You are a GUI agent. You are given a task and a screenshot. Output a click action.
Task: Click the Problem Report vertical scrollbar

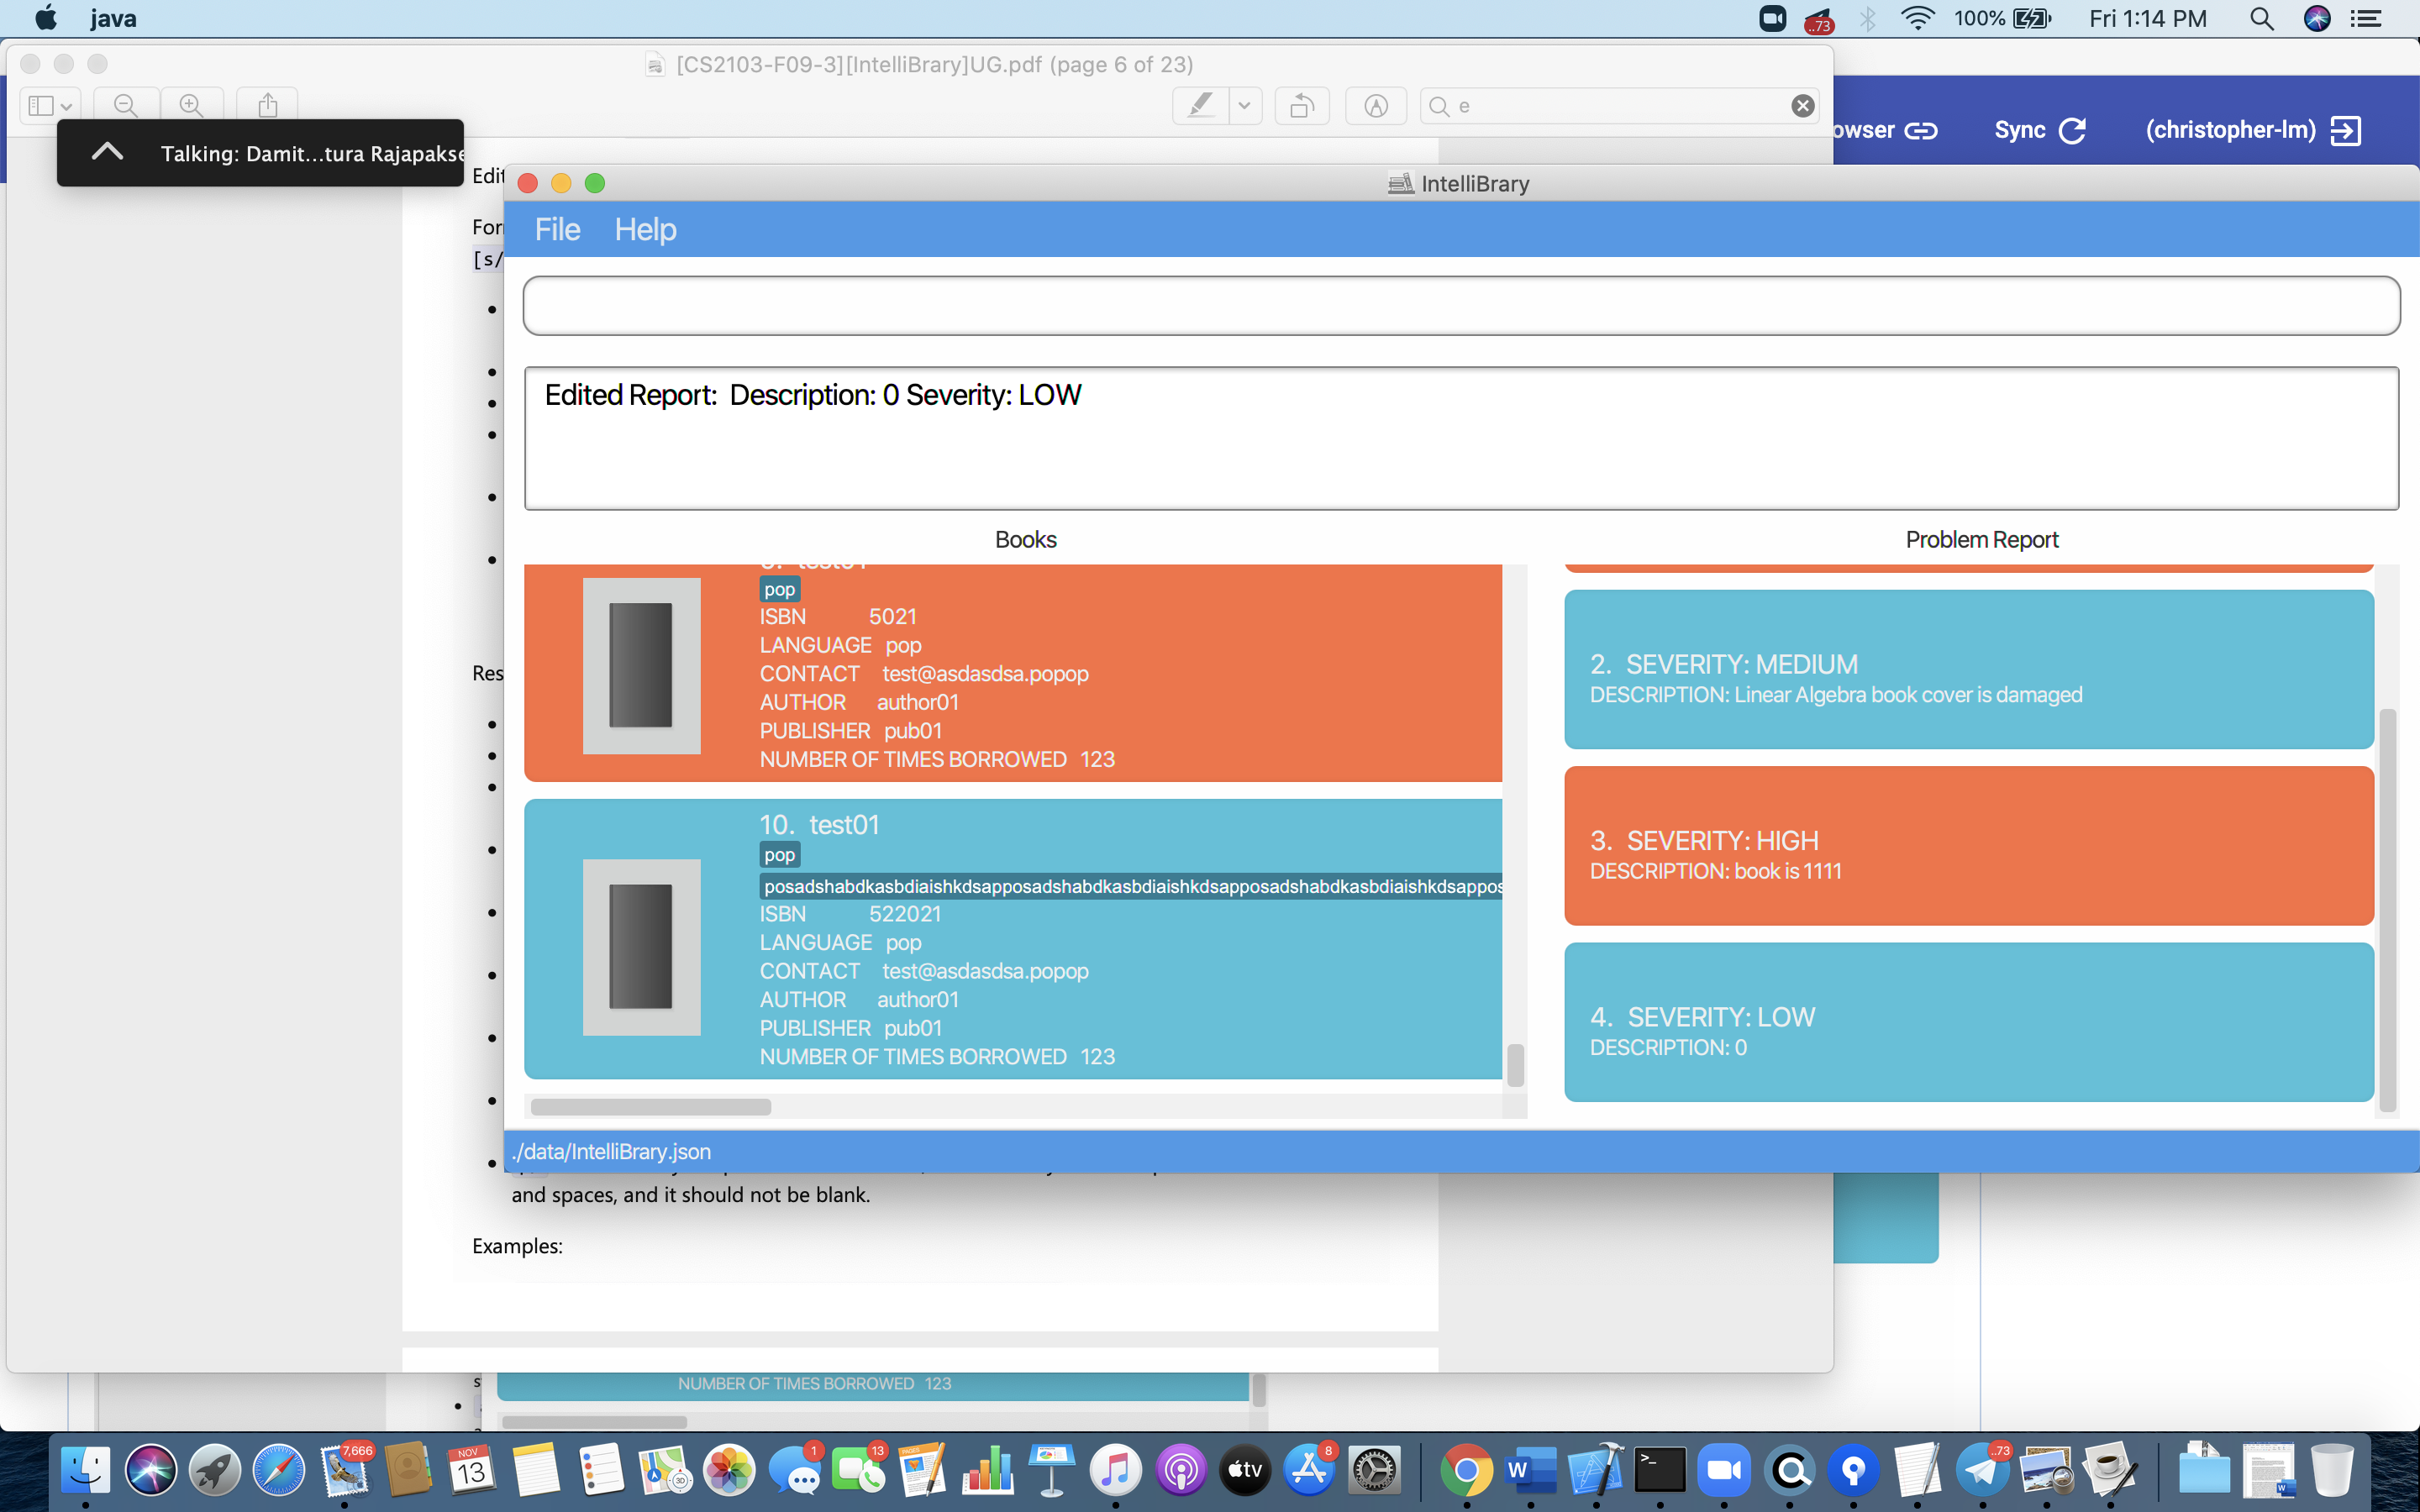click(x=2388, y=910)
